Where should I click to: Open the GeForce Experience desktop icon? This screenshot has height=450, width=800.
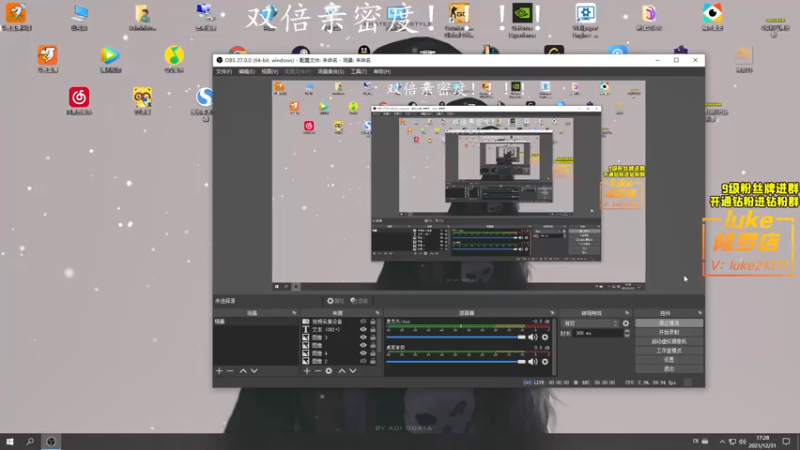[522, 19]
